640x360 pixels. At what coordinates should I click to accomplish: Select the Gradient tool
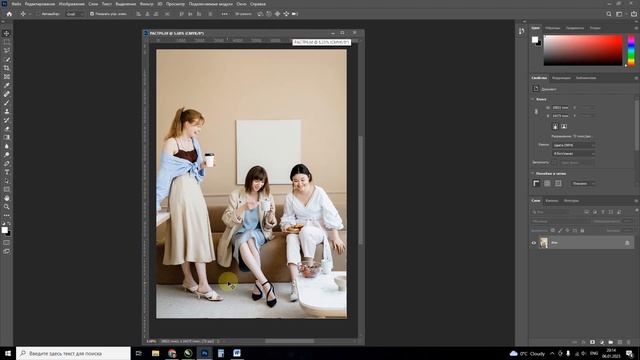point(7,137)
